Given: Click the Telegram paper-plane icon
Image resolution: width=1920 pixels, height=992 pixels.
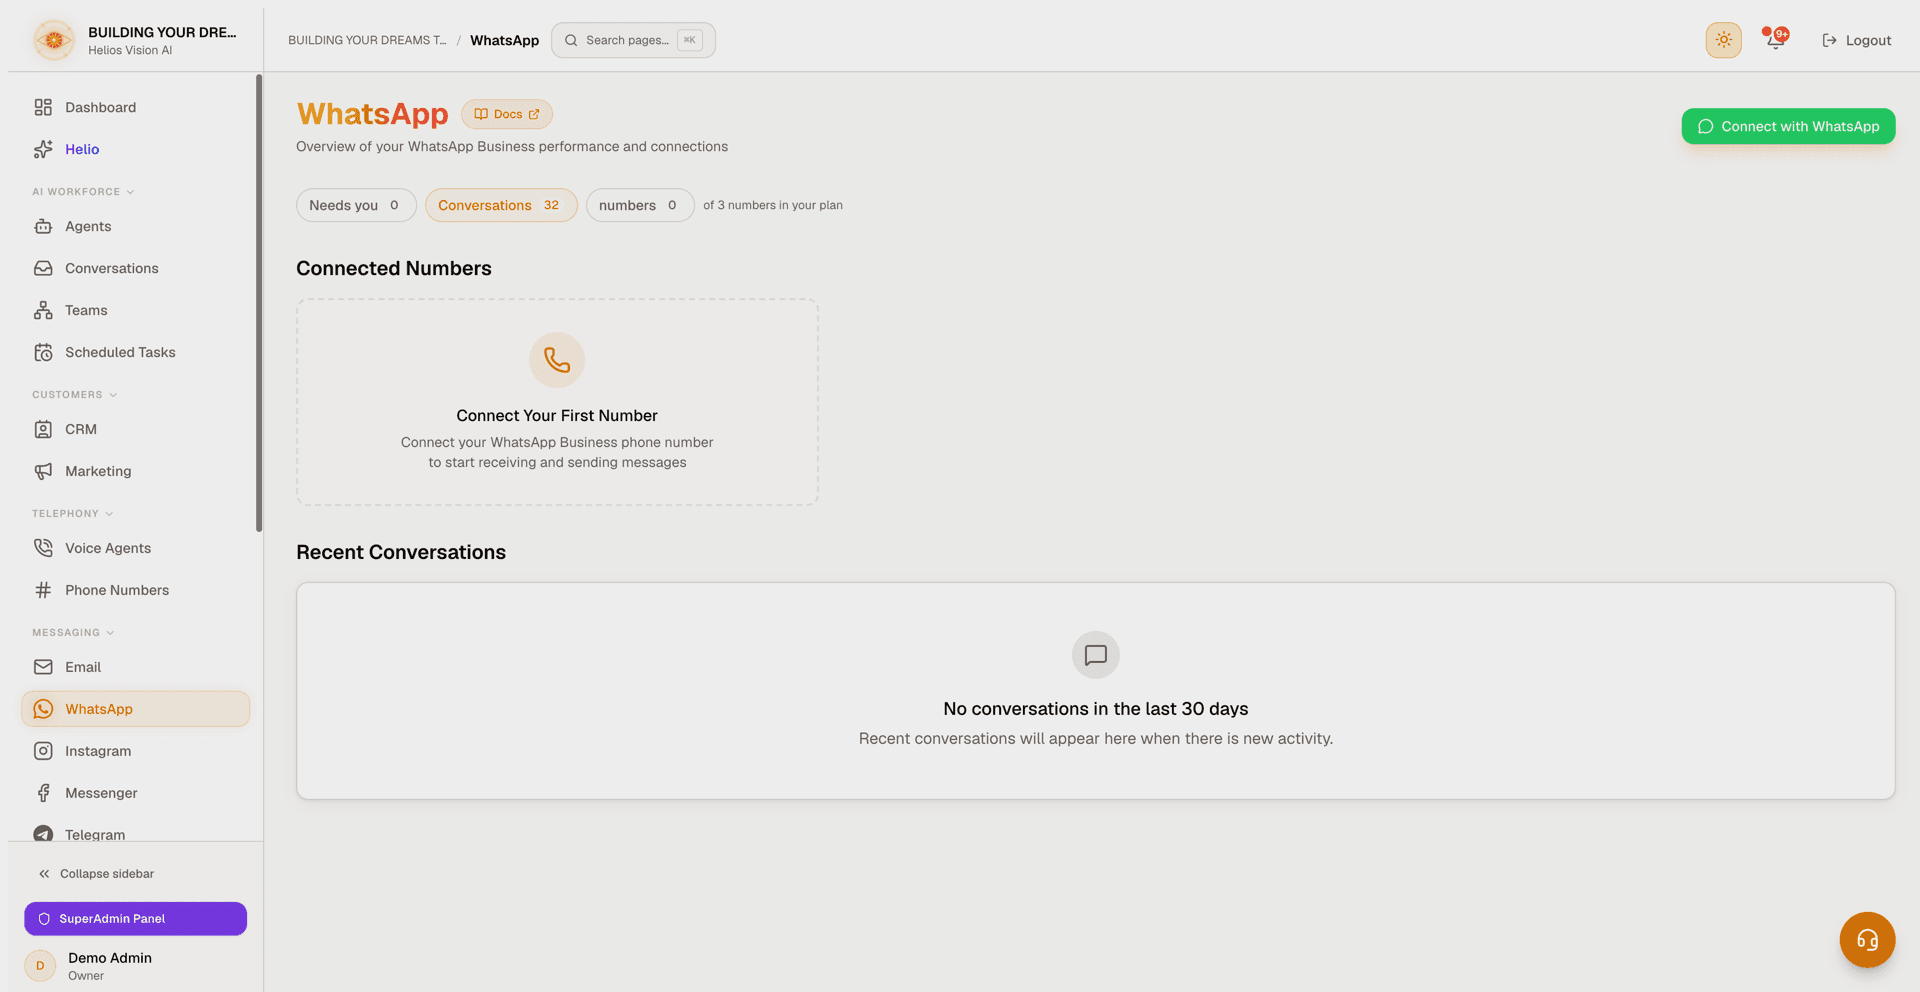Looking at the screenshot, I should coord(43,834).
